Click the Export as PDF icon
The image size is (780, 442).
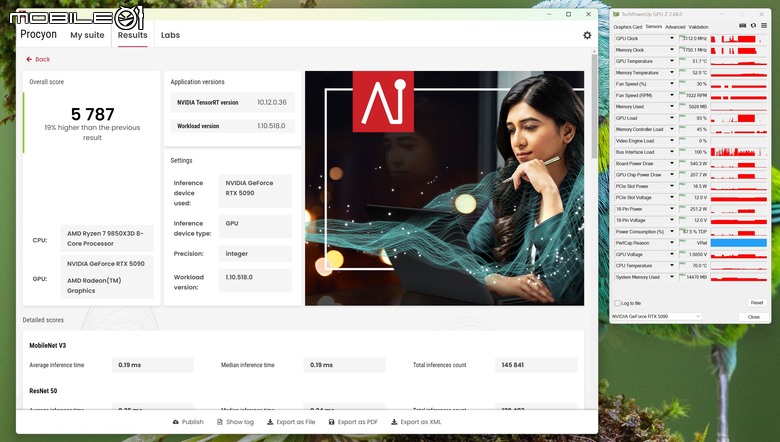click(331, 422)
